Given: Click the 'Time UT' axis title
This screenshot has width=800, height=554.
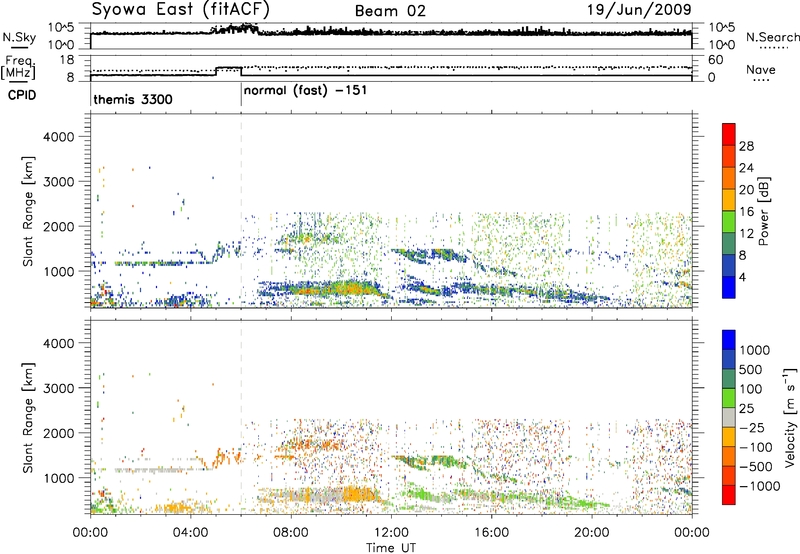Looking at the screenshot, I should tap(391, 547).
